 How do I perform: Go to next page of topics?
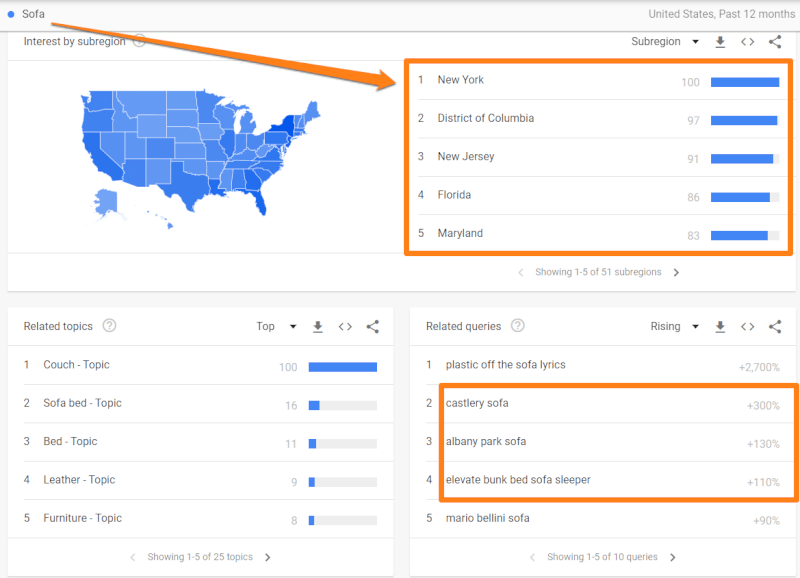pos(267,557)
